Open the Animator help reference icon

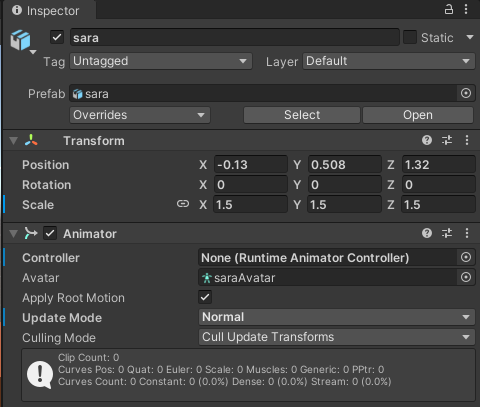click(427, 233)
